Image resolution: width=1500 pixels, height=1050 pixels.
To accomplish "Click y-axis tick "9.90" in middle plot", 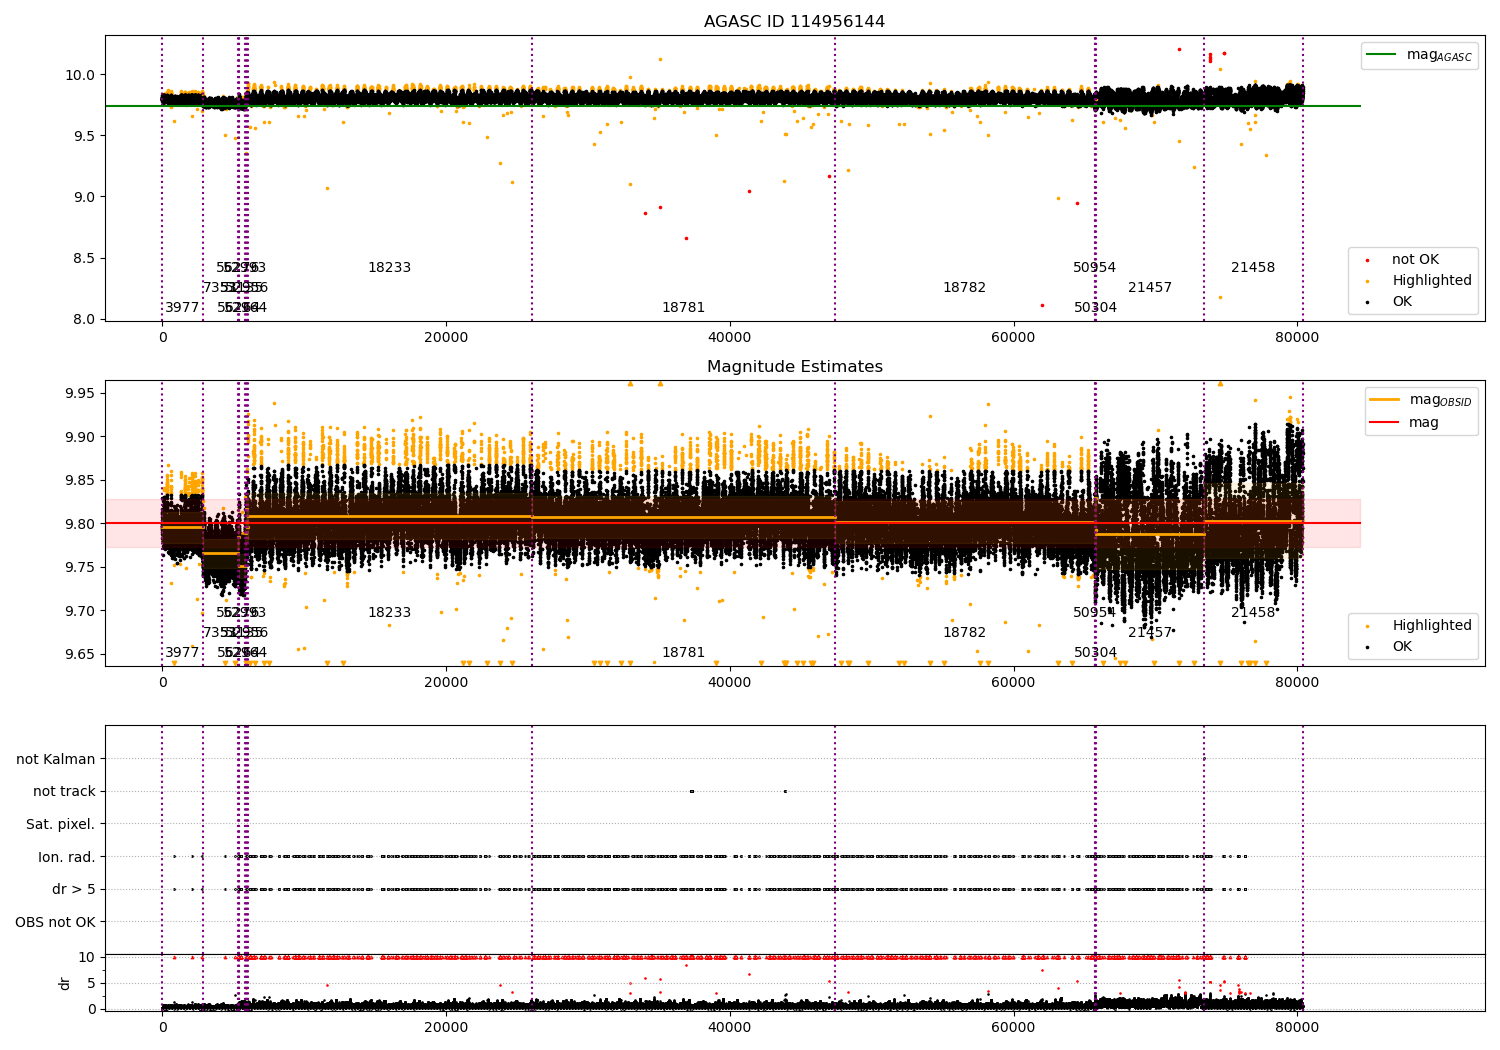I will click(x=80, y=437).
